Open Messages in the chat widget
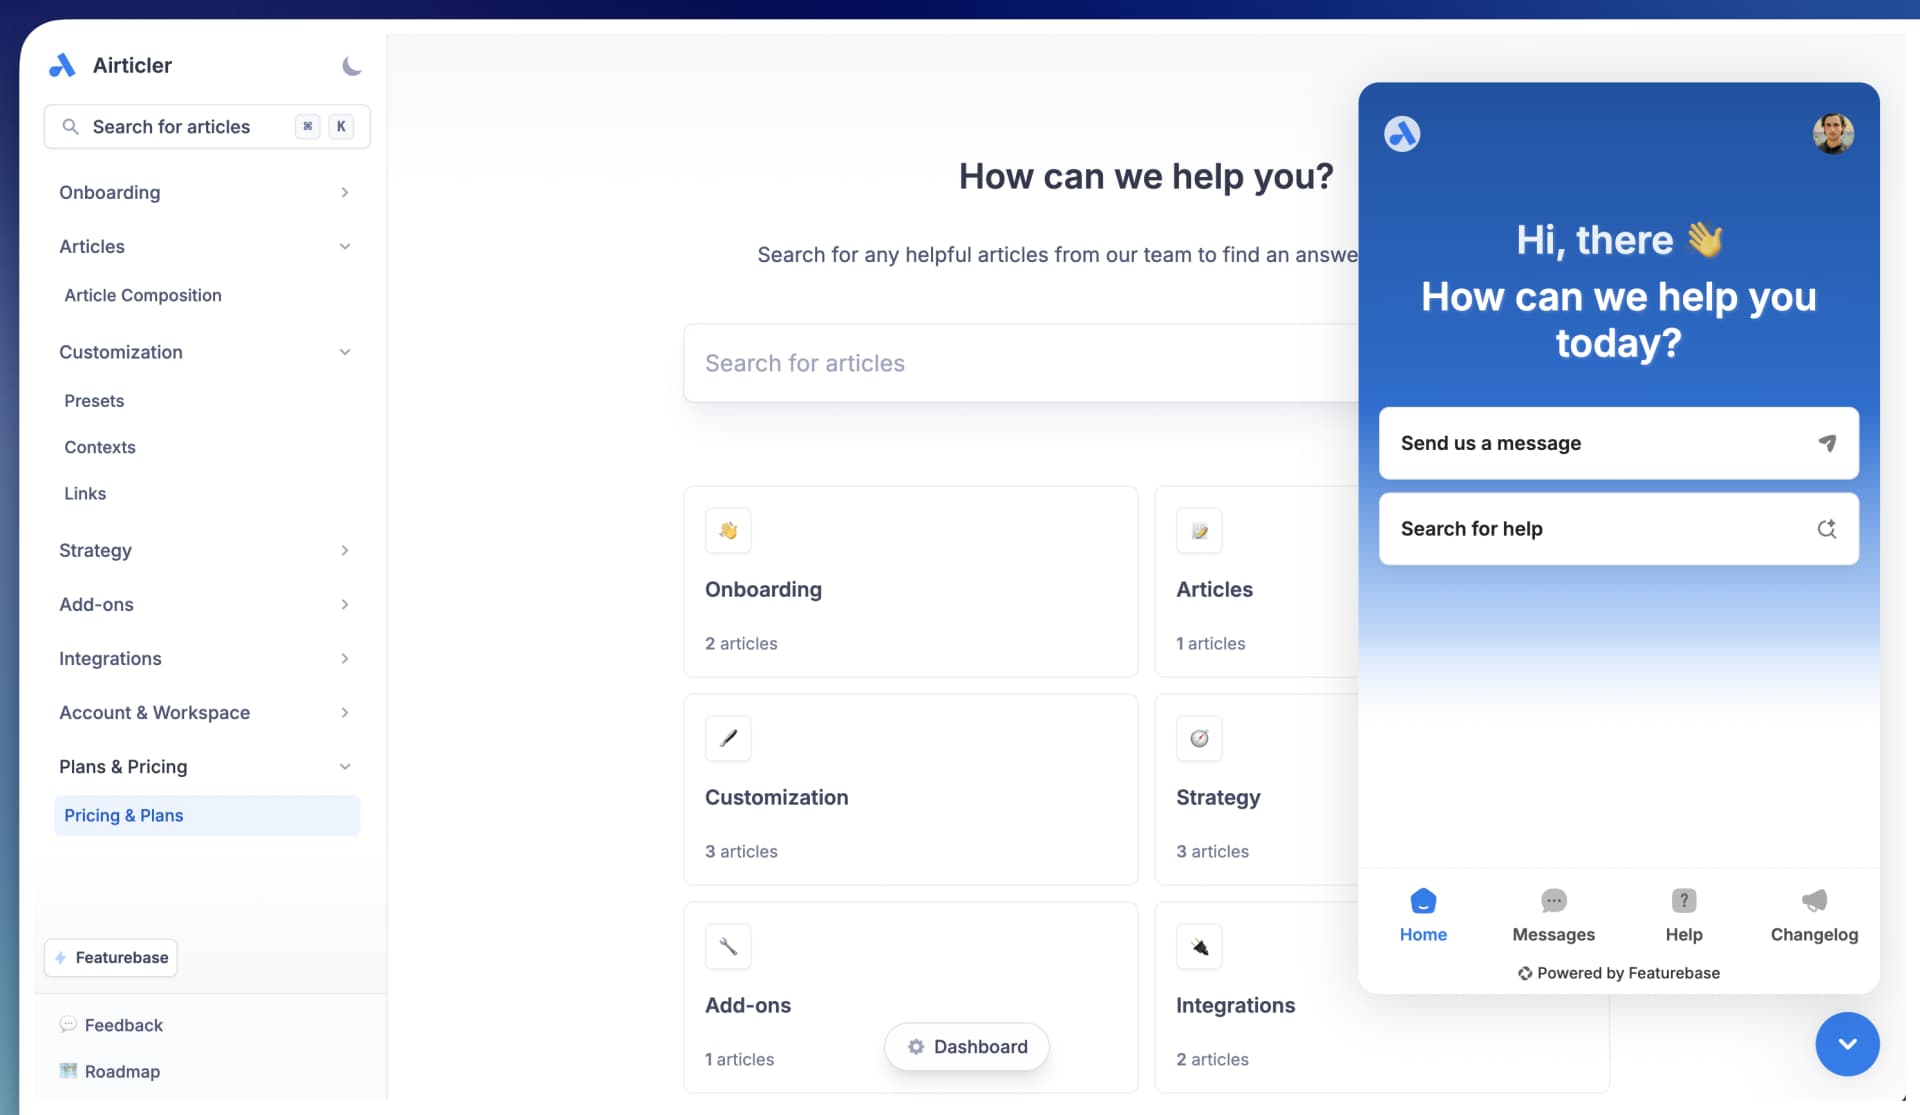The image size is (1920, 1115). pos(1552,901)
